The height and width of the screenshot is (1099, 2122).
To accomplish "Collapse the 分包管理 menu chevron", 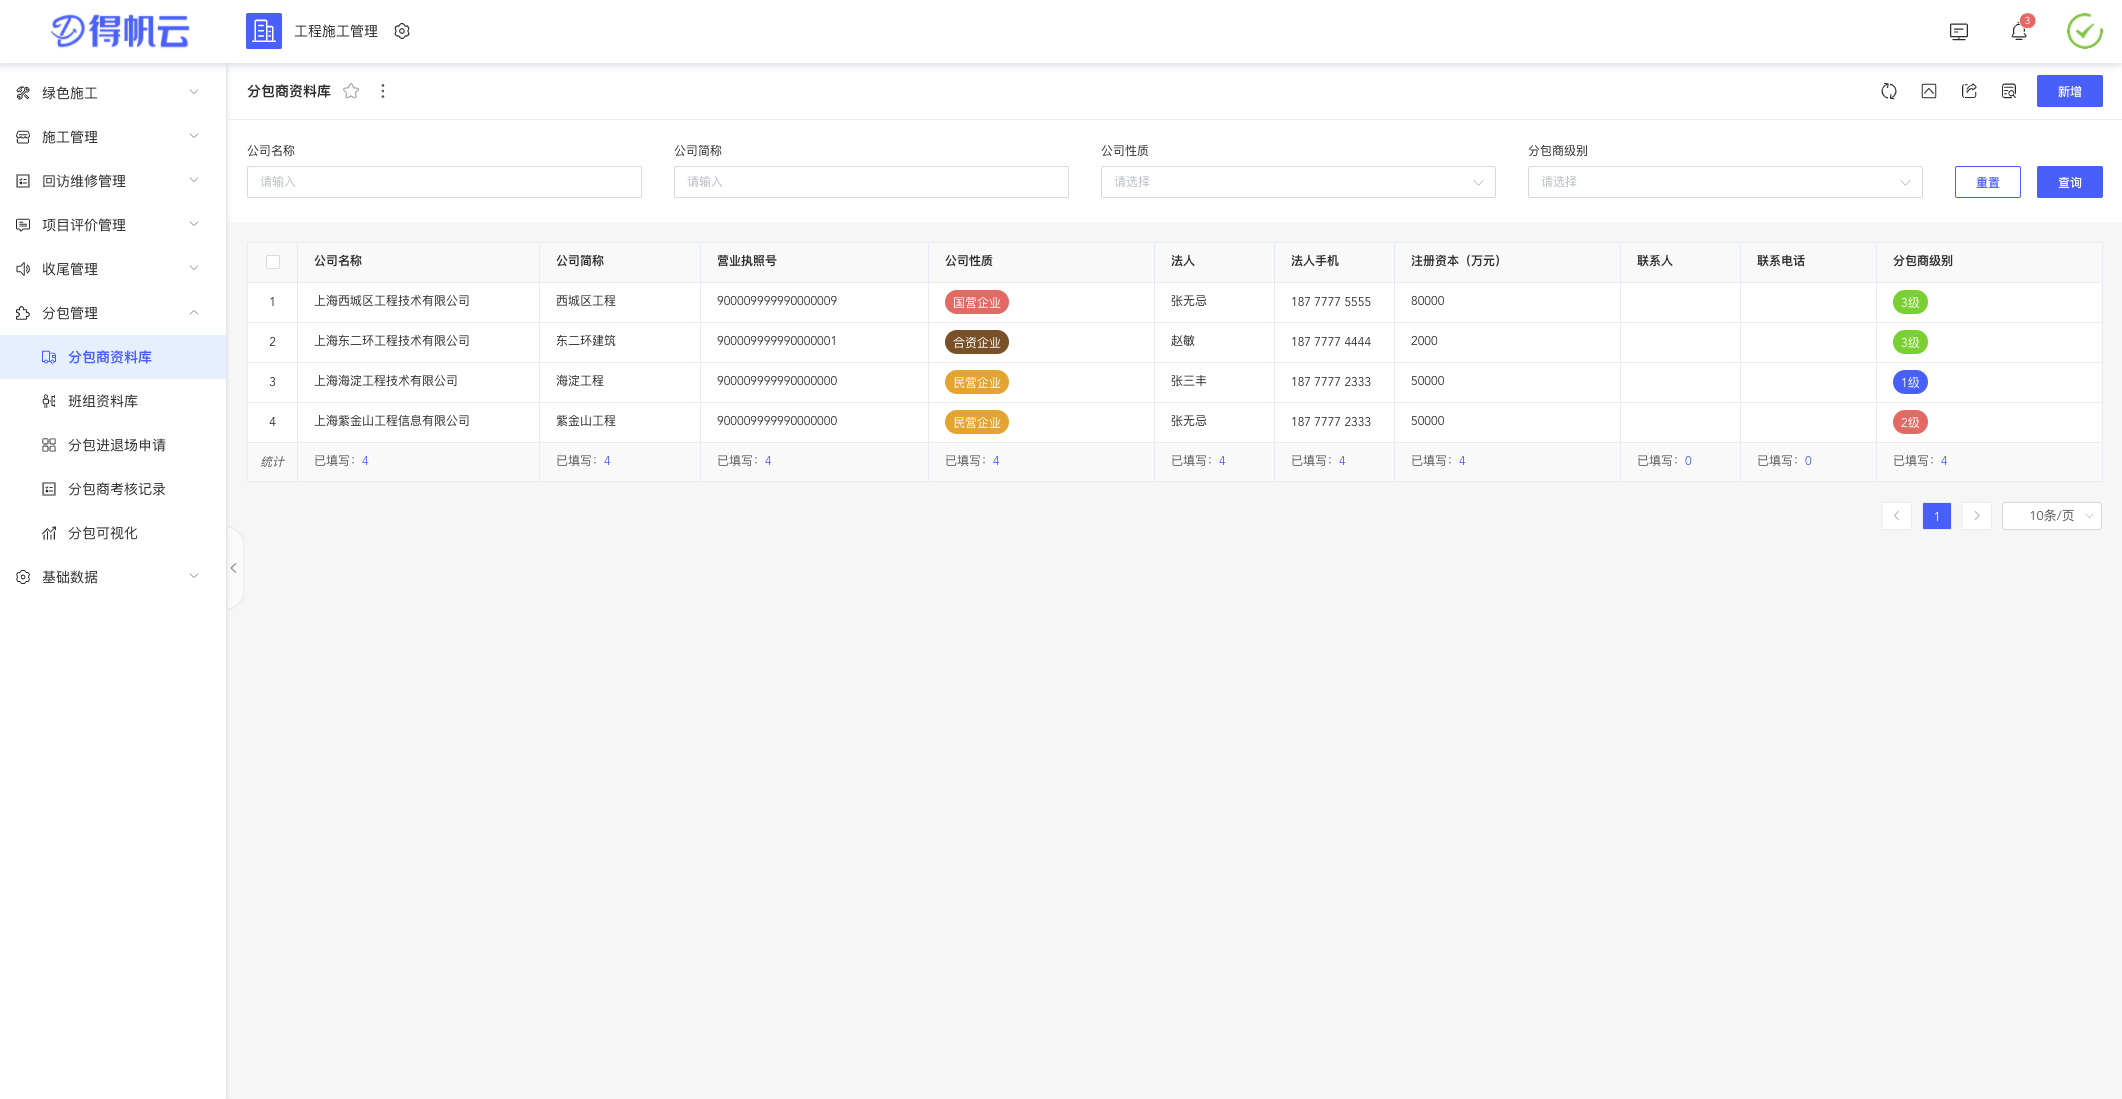I will coord(194,312).
